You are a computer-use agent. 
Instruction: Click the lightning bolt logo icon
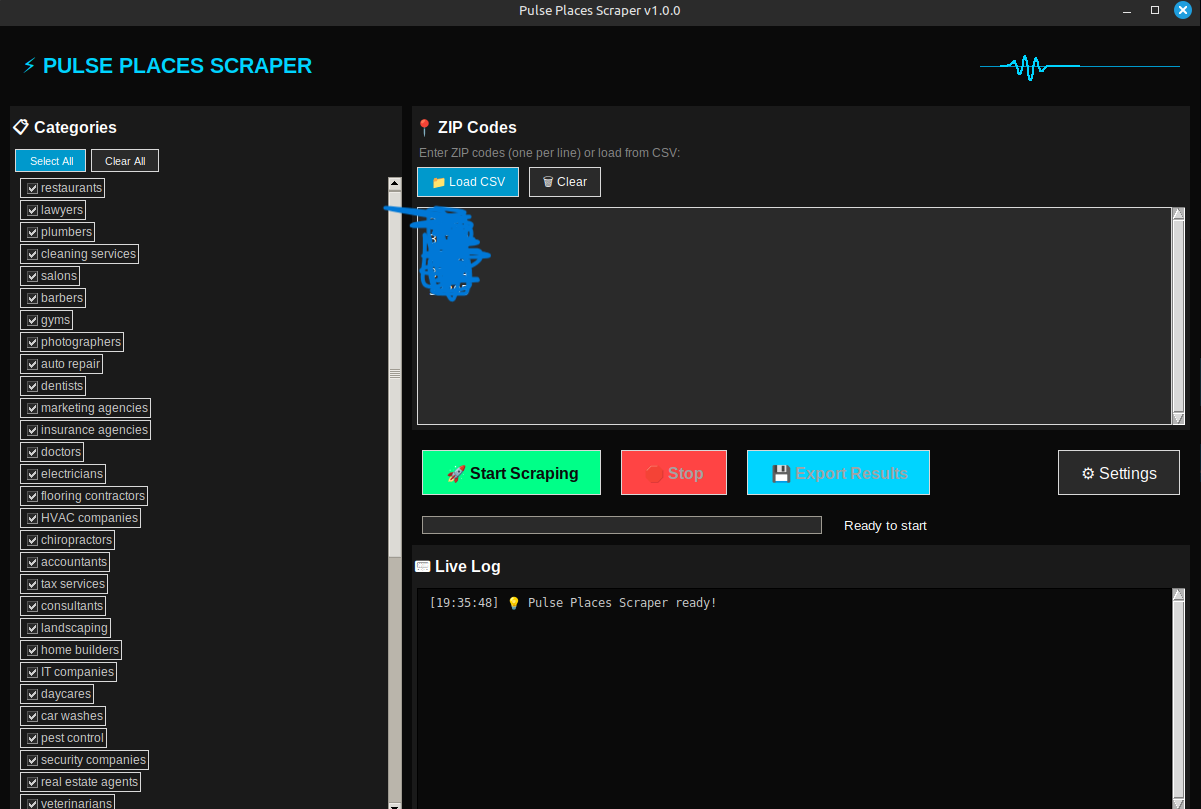tap(28, 65)
